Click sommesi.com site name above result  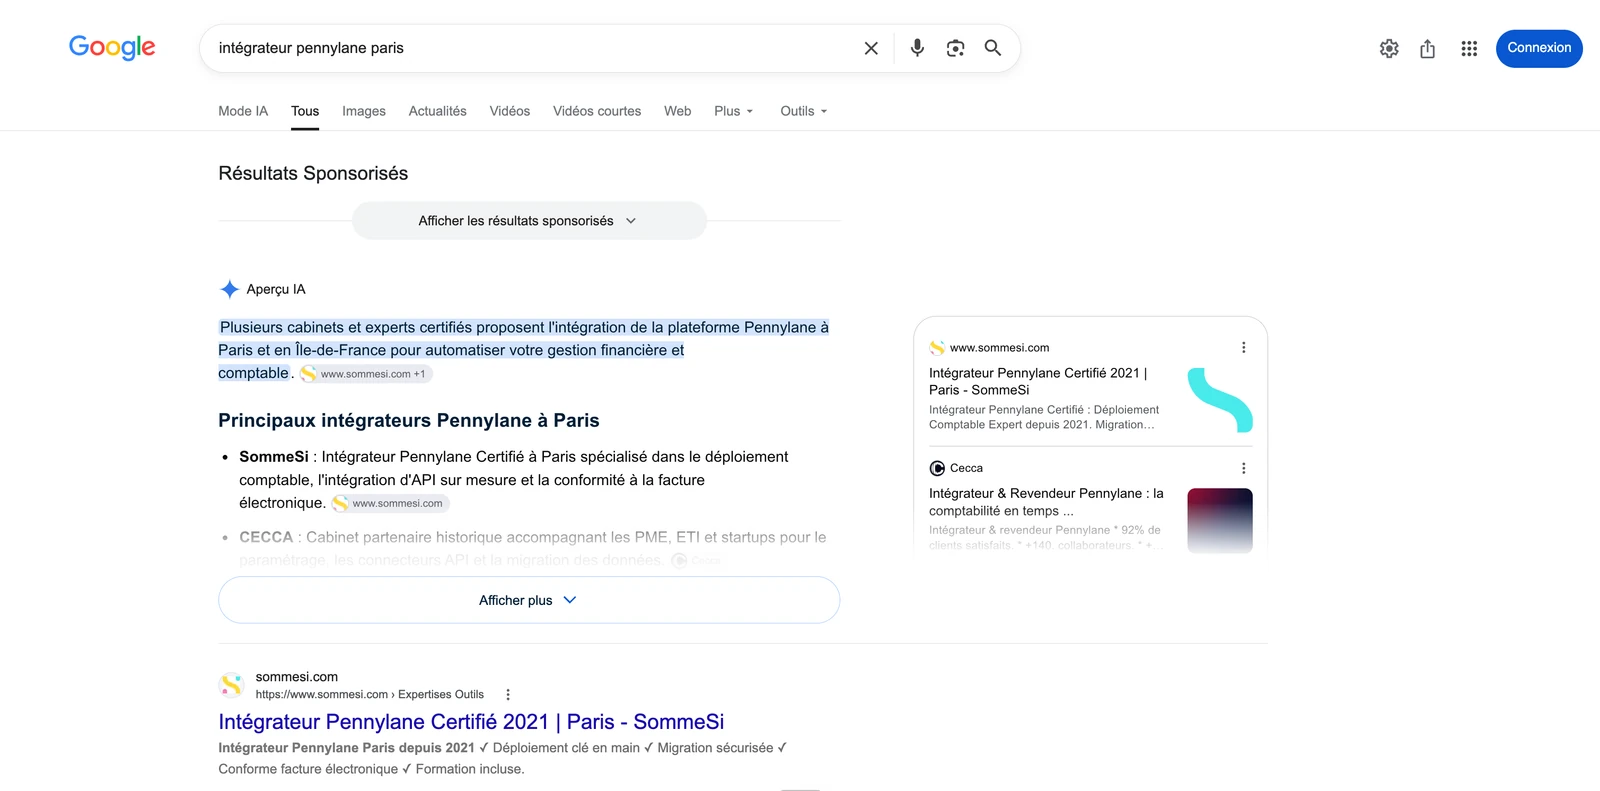[x=296, y=677]
